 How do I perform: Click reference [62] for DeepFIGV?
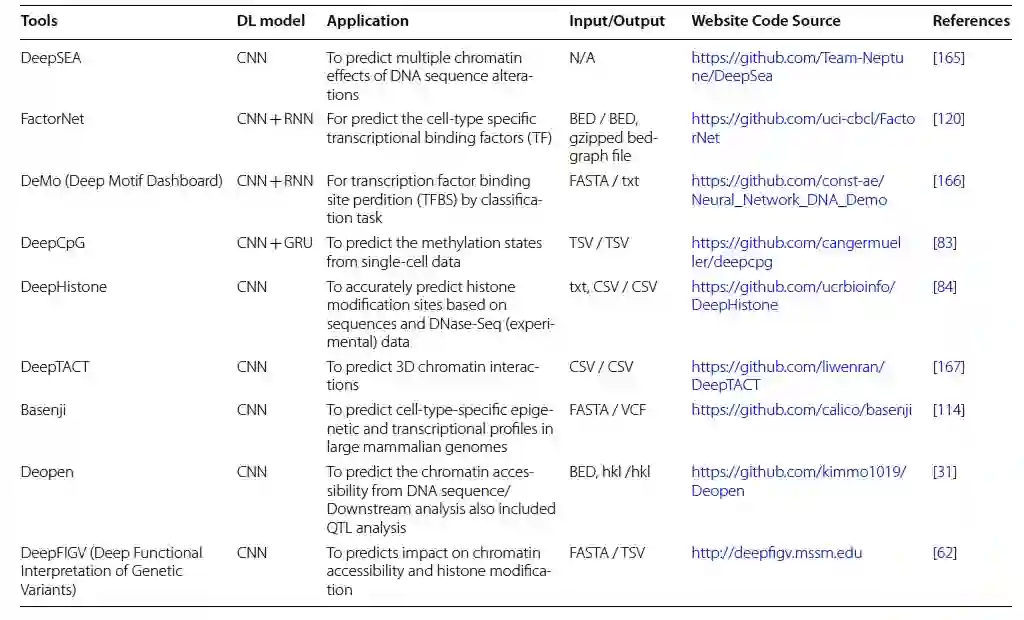(x=944, y=553)
